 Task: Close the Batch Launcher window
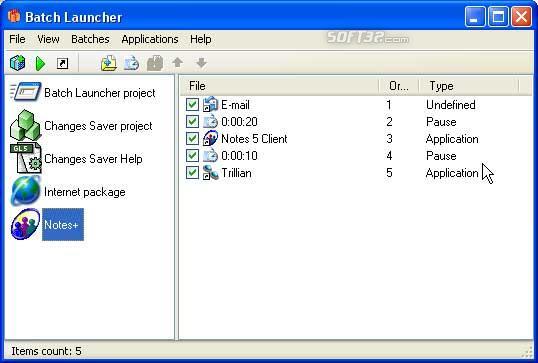(522, 16)
